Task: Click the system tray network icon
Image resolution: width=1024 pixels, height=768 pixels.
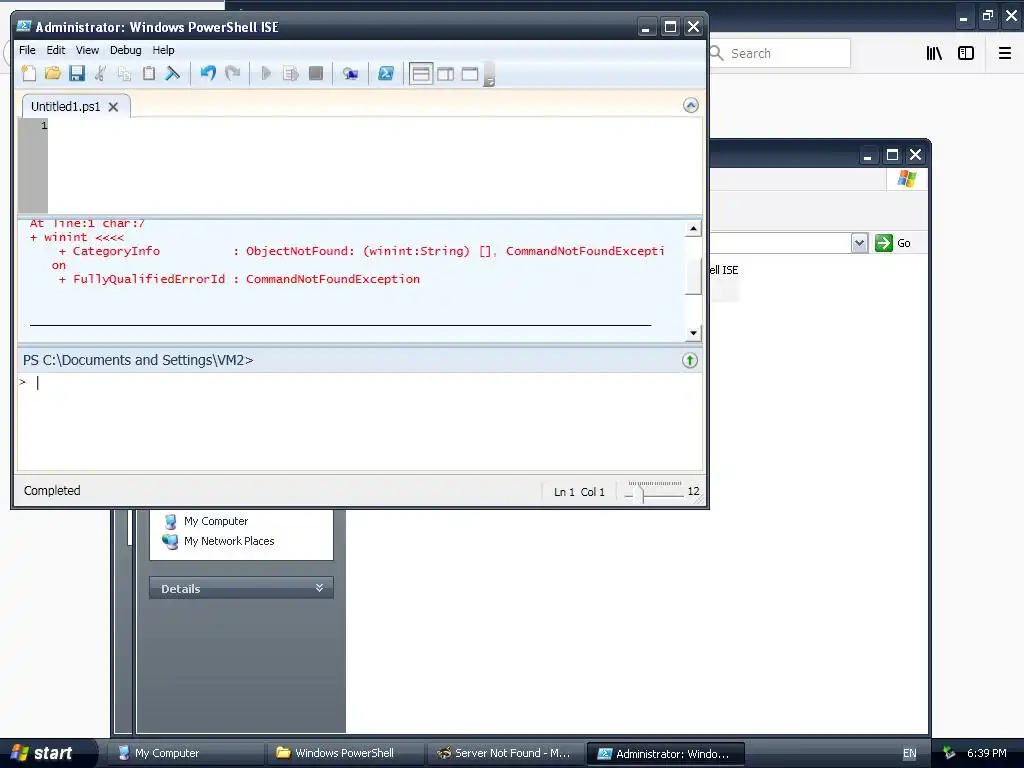Action: 949,753
